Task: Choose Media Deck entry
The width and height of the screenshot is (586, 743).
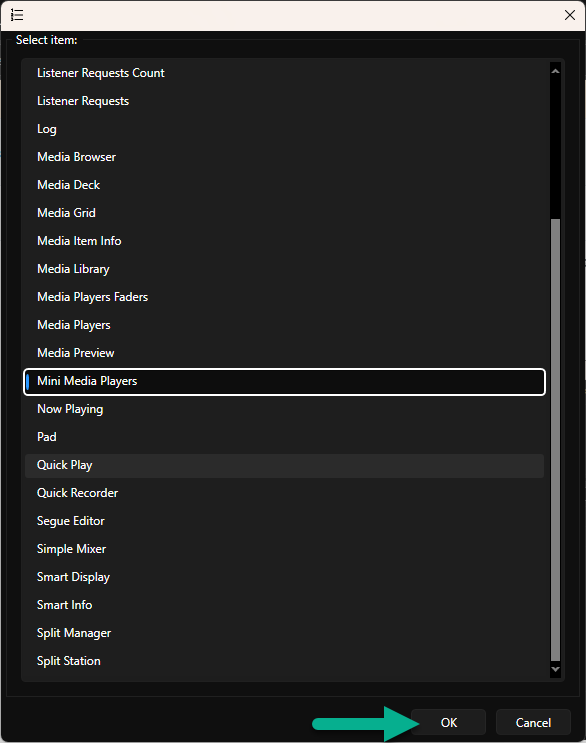Action: [284, 185]
